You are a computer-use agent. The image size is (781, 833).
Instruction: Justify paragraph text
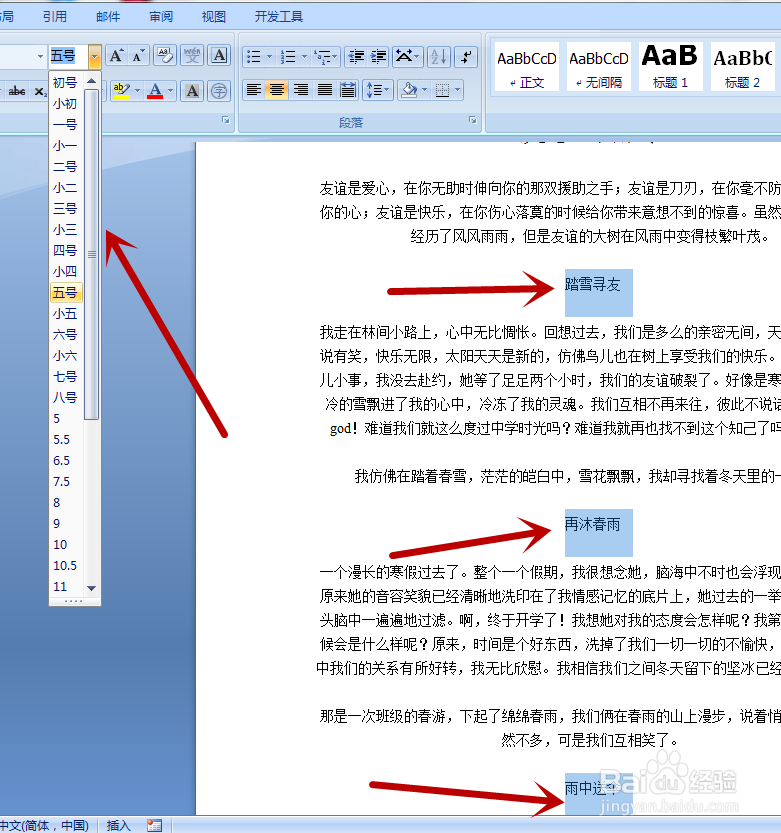click(x=325, y=90)
